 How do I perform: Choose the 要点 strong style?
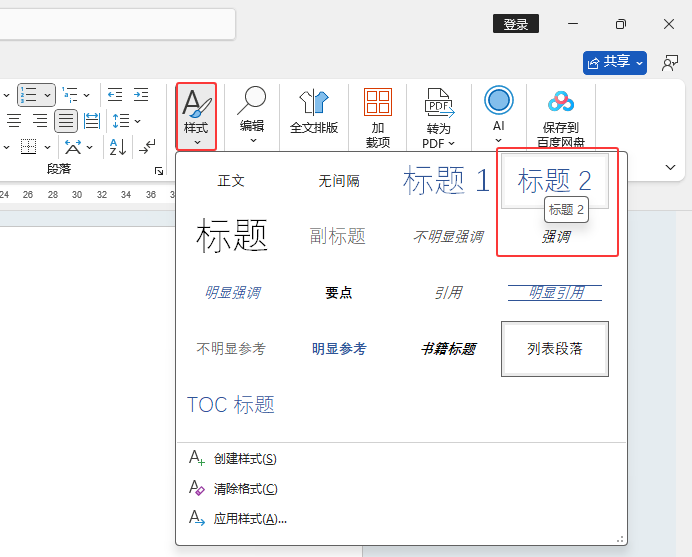pyautogui.click(x=338, y=293)
